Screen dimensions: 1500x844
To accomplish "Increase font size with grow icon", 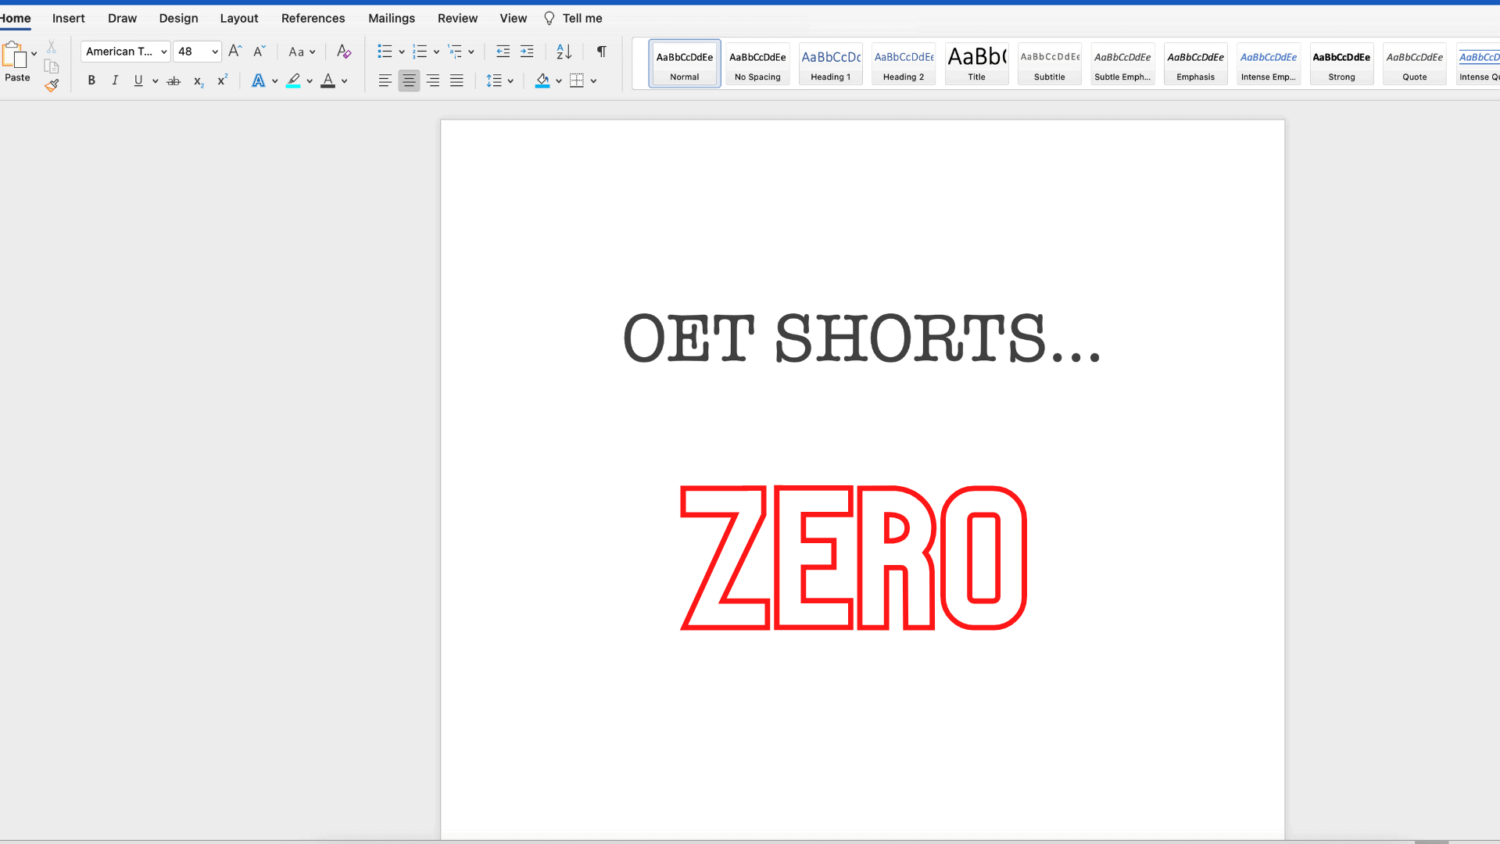I will (235, 51).
